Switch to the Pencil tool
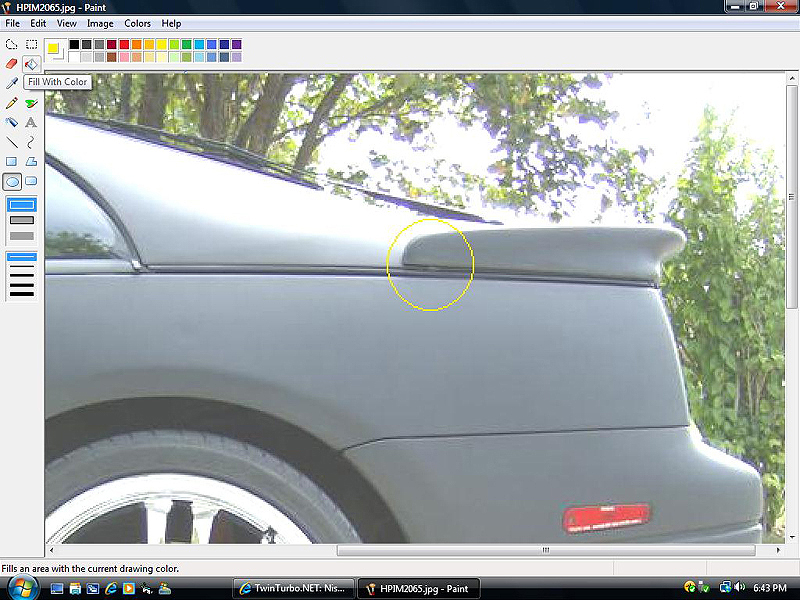The height and width of the screenshot is (600, 800). click(x=12, y=103)
